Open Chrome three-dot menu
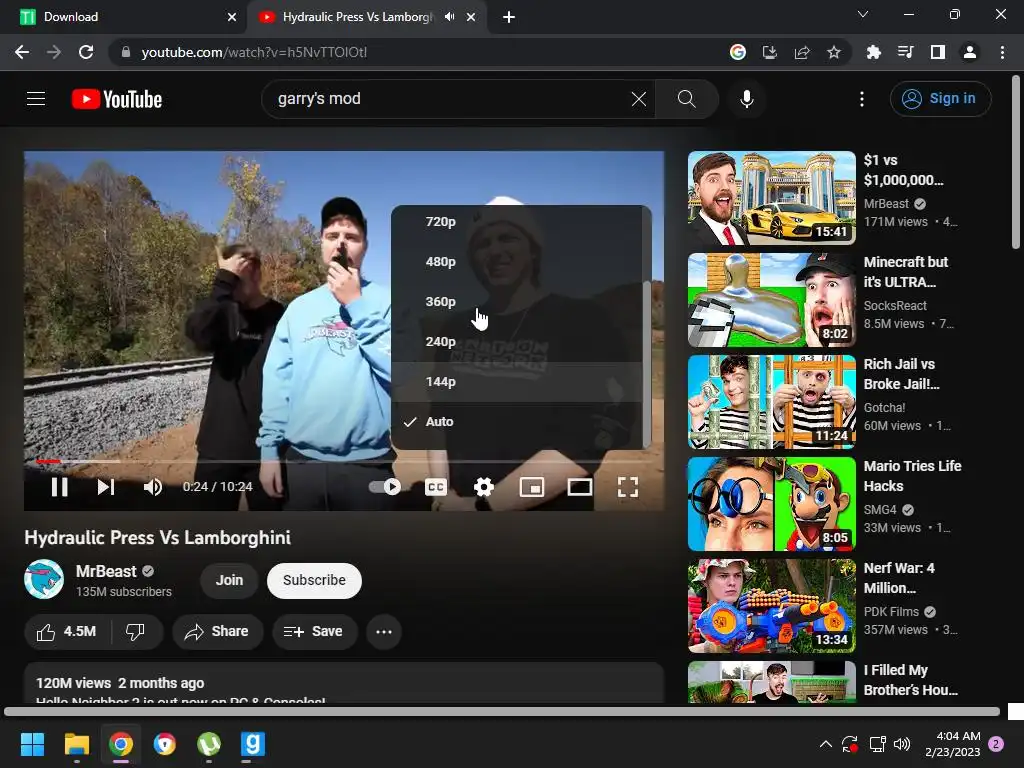Viewport: 1024px width, 768px height. 1002,52
